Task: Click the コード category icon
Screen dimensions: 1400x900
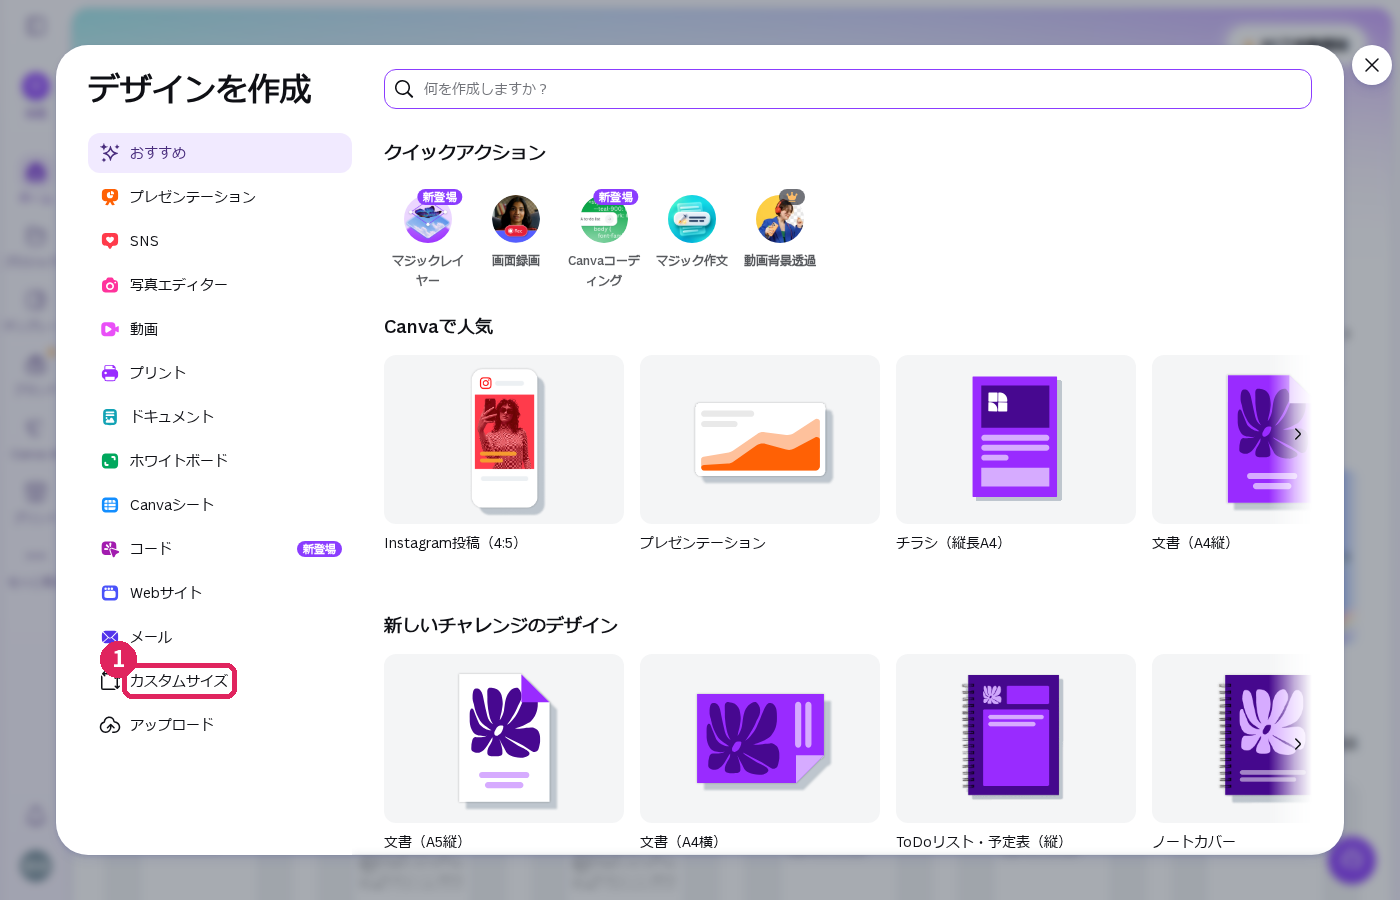Action: pos(110,549)
